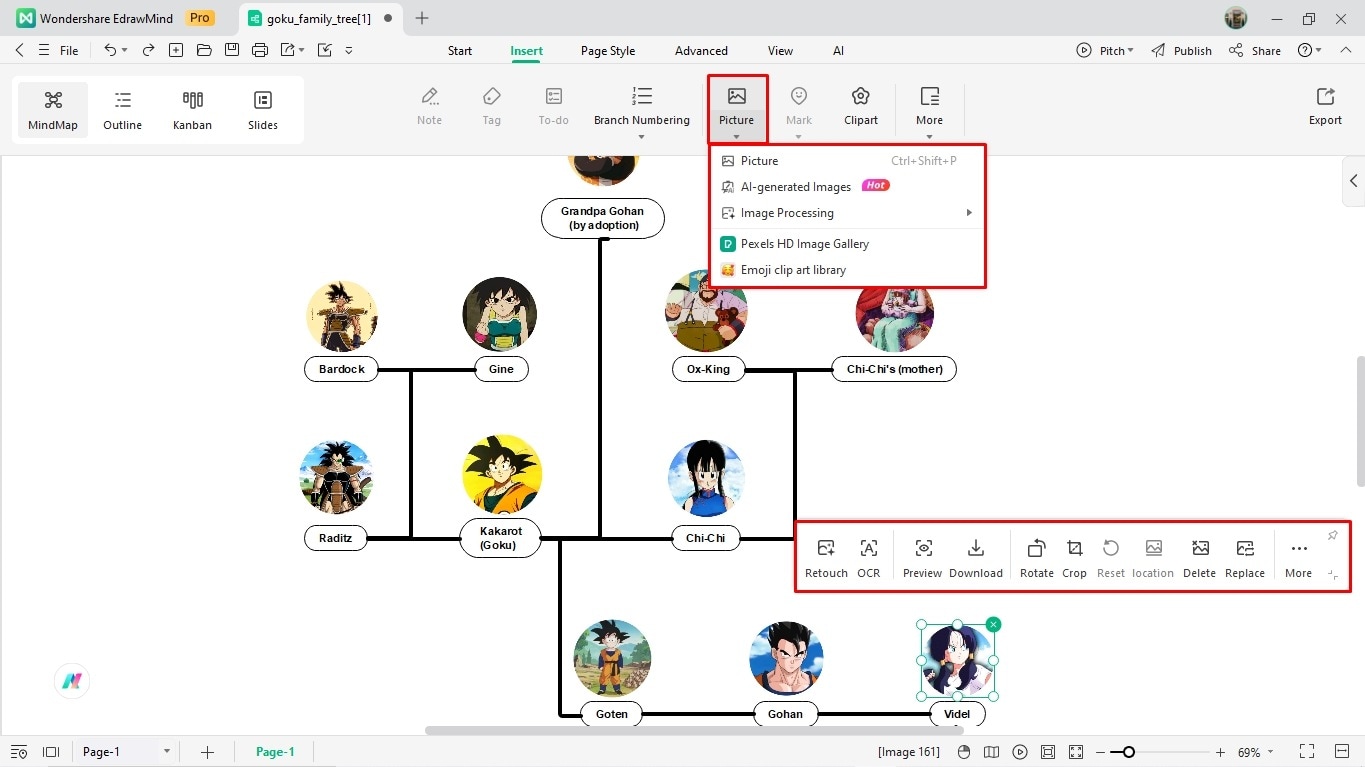Open the customize quick access toolbar chevron
The image size is (1365, 767).
click(349, 50)
